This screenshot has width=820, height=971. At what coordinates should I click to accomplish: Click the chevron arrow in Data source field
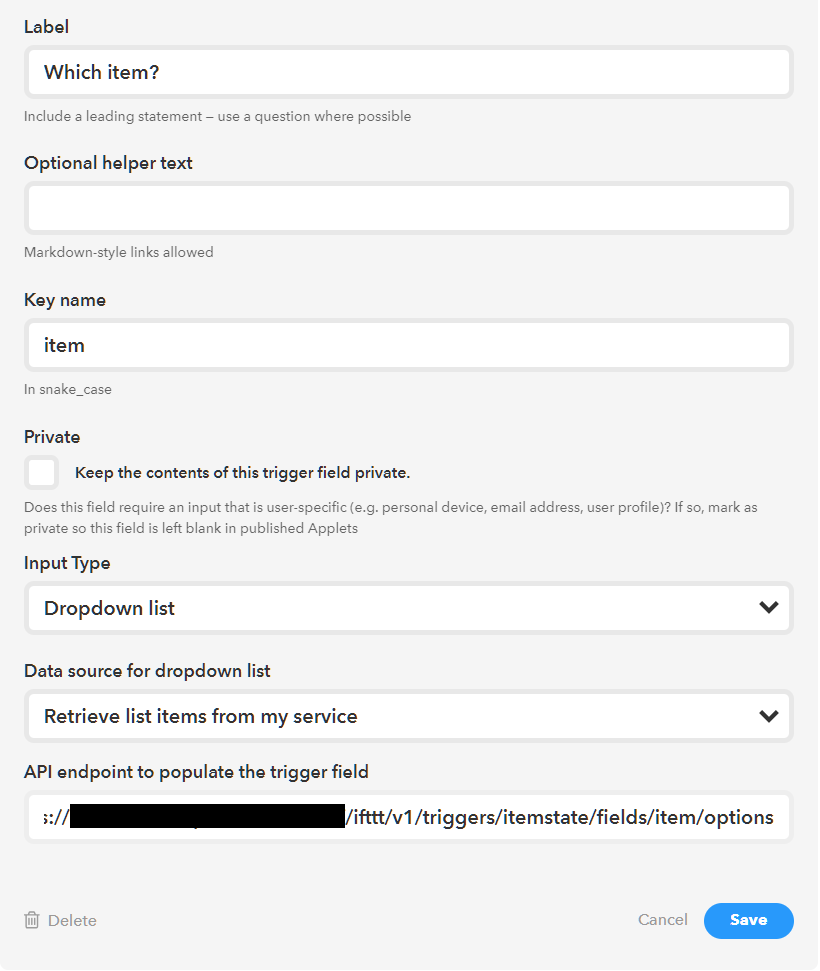click(x=768, y=716)
